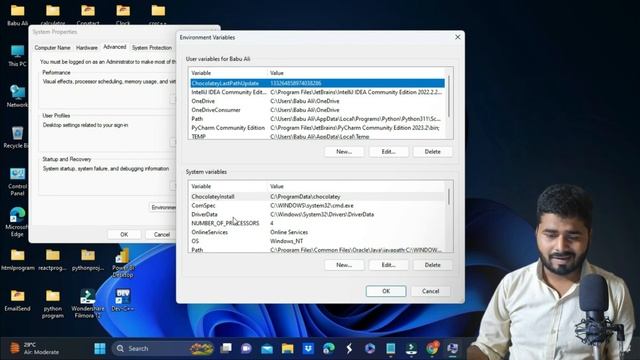Click Edit under User variables

[389, 151]
